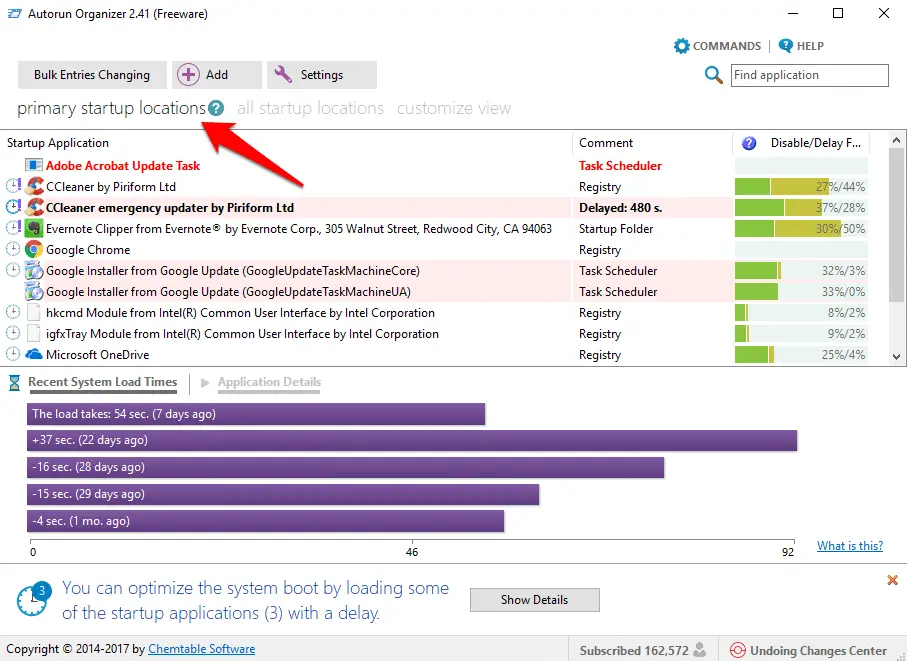Click GoogleUpdateTaskMachineUA installer icon
907x661 pixels.
(x=34, y=291)
